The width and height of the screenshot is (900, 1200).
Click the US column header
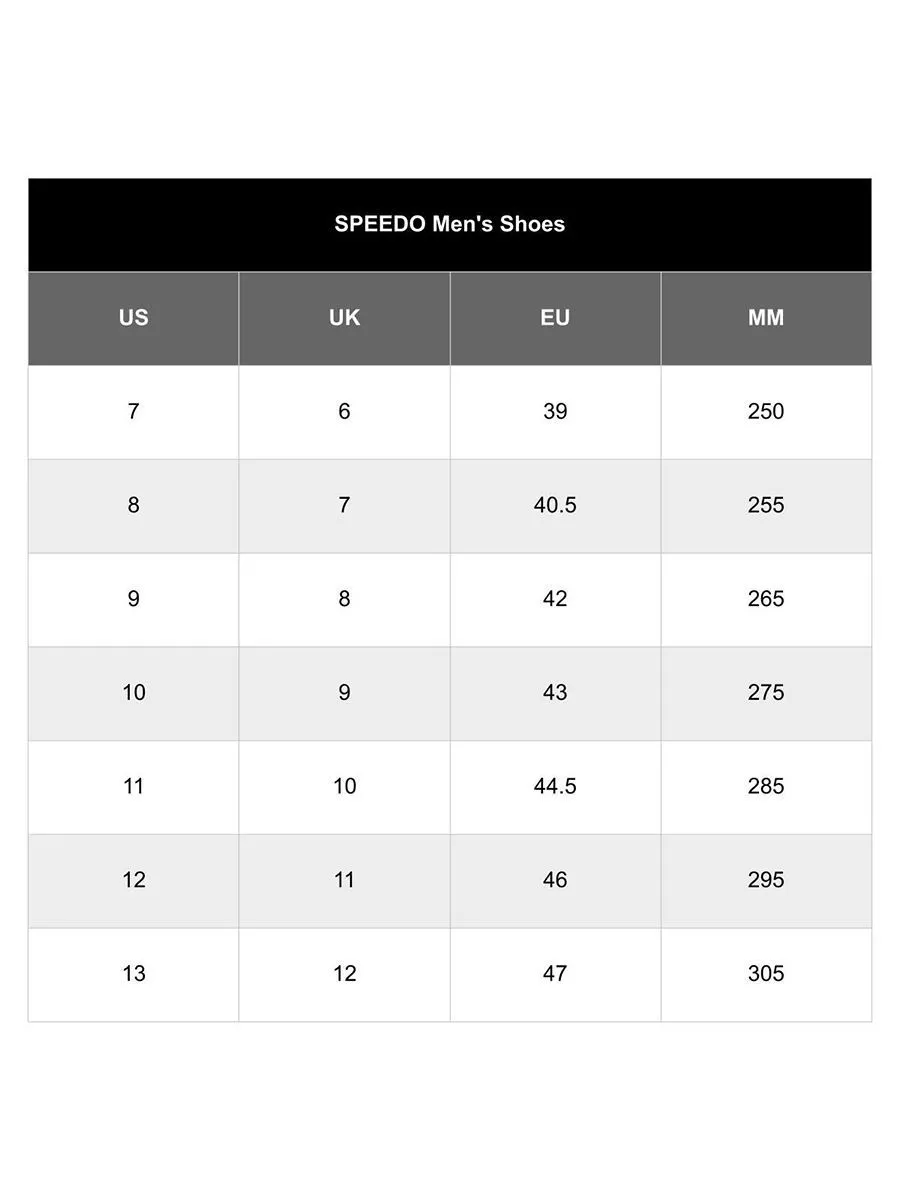tap(133, 318)
